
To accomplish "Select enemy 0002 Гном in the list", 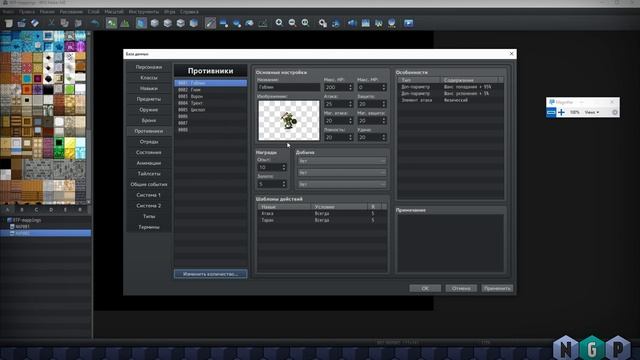I will click(x=211, y=90).
